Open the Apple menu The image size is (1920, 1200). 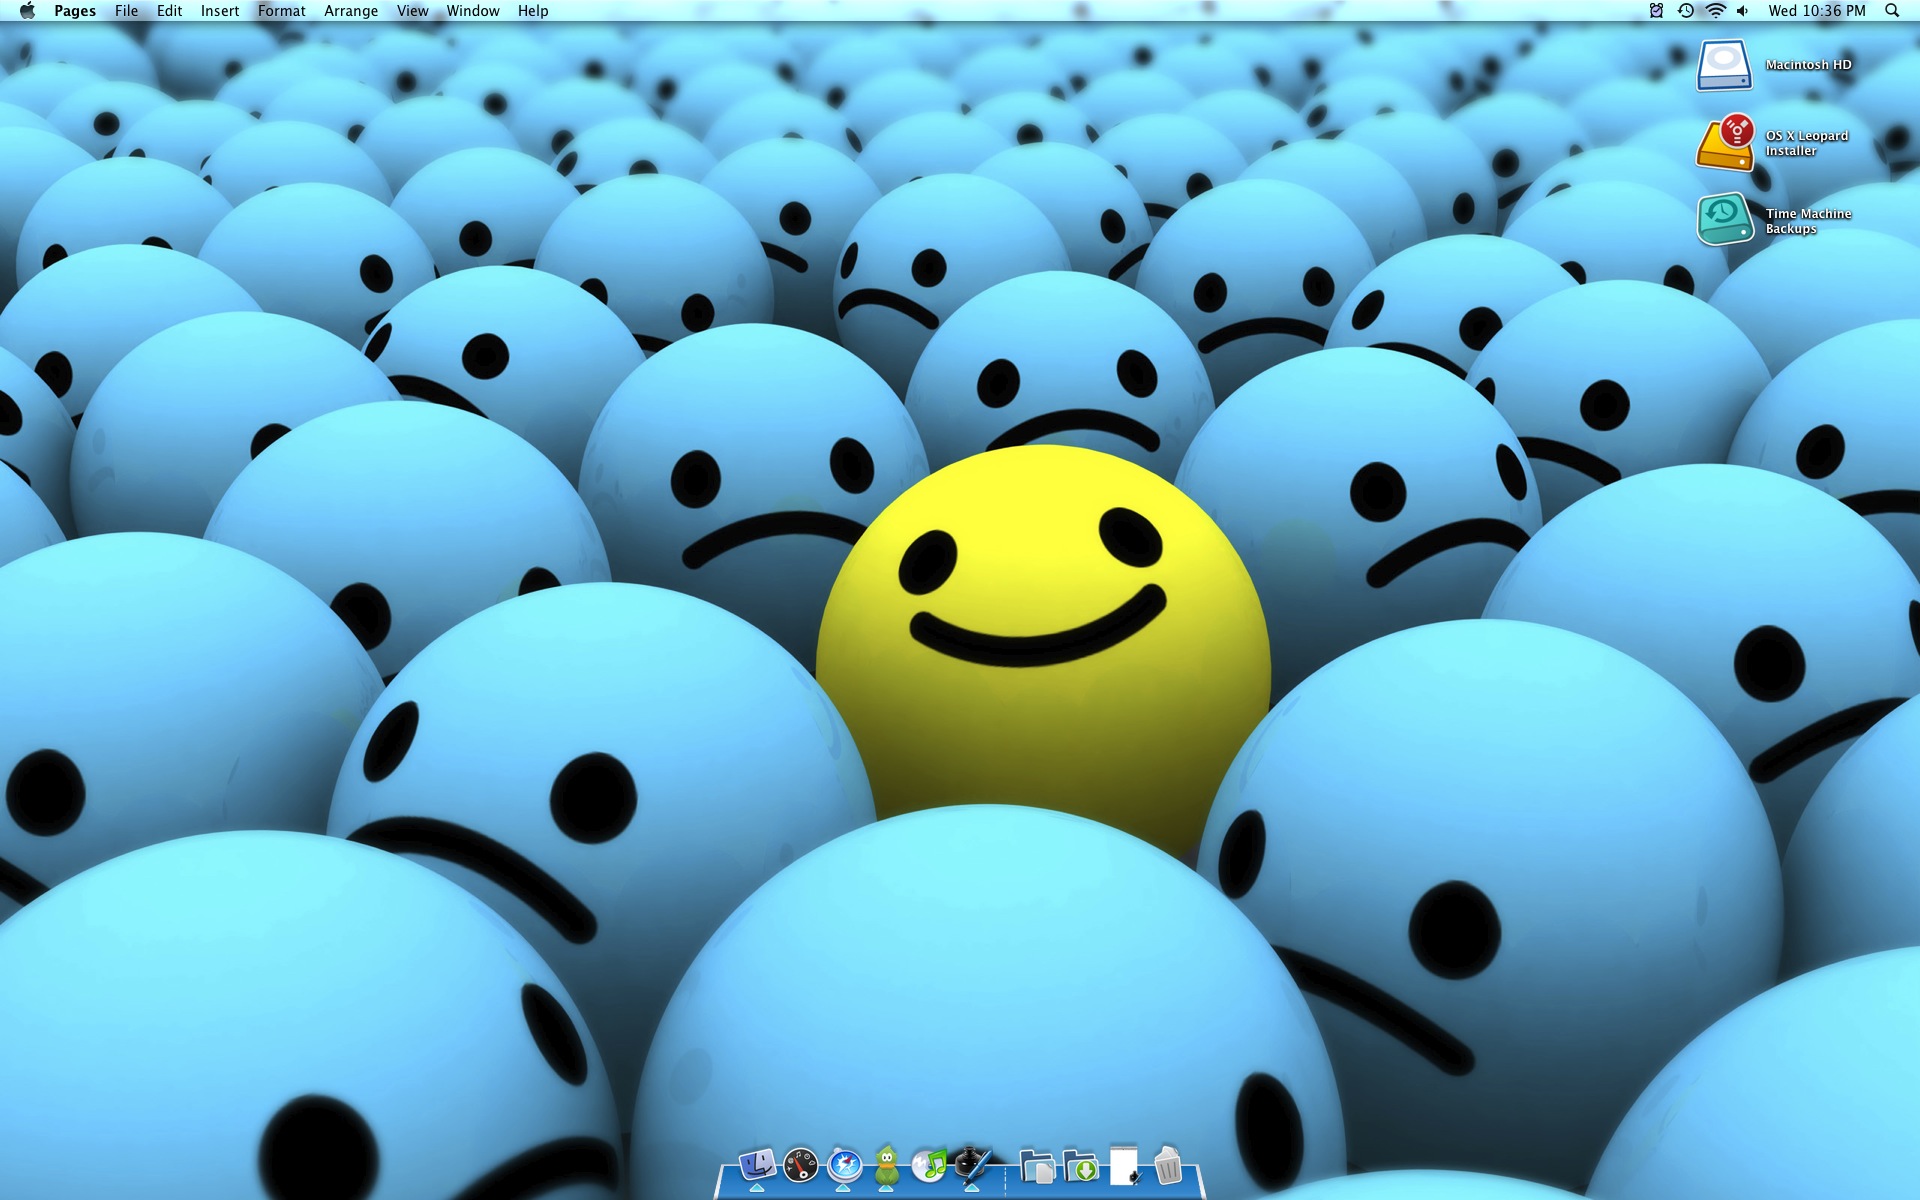click(x=27, y=11)
